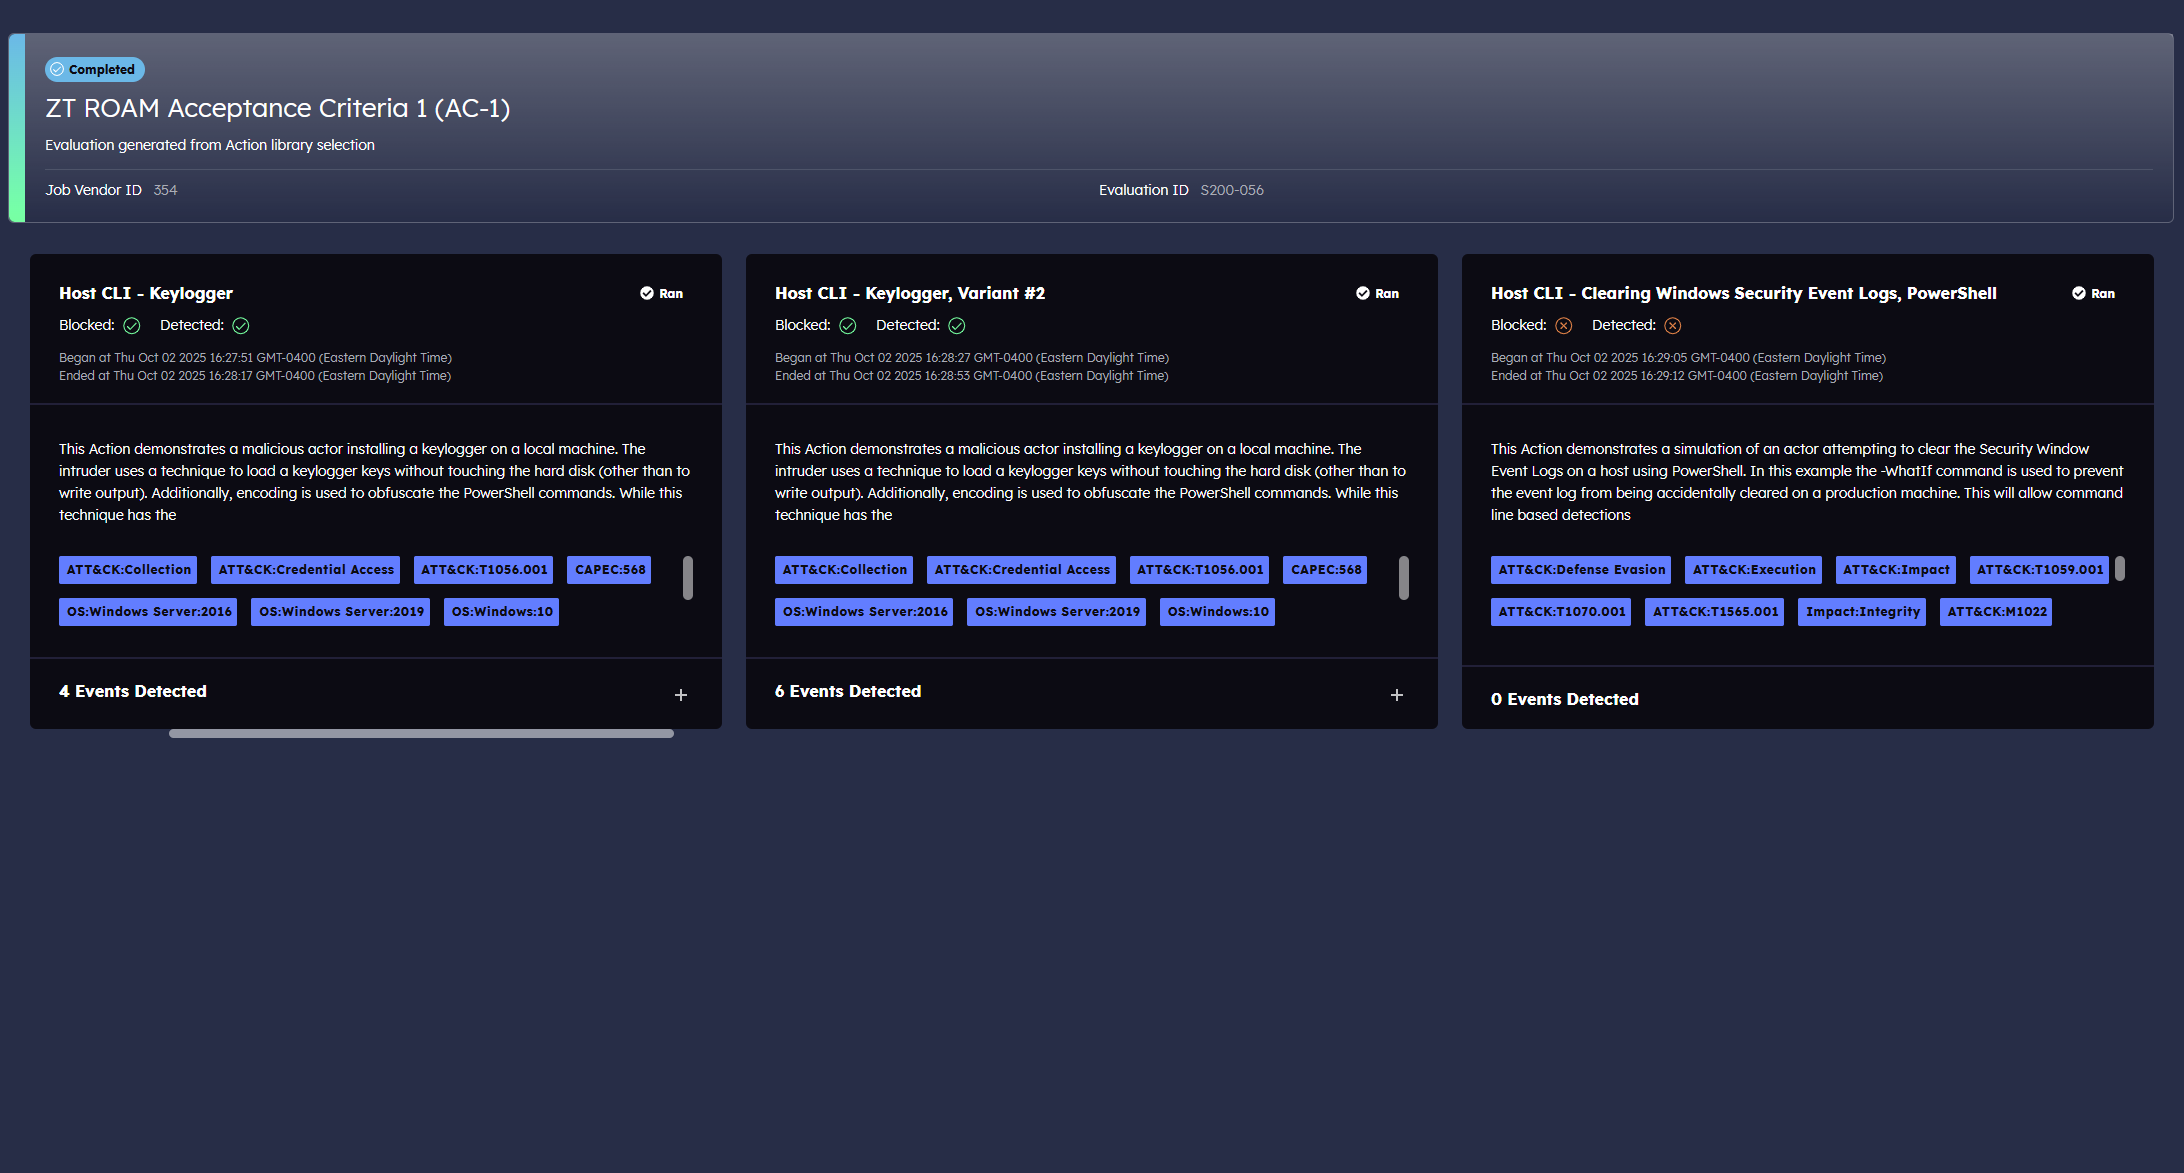
Task: Click Detected orange X on Clearing Logs card
Action: pyautogui.click(x=1673, y=326)
